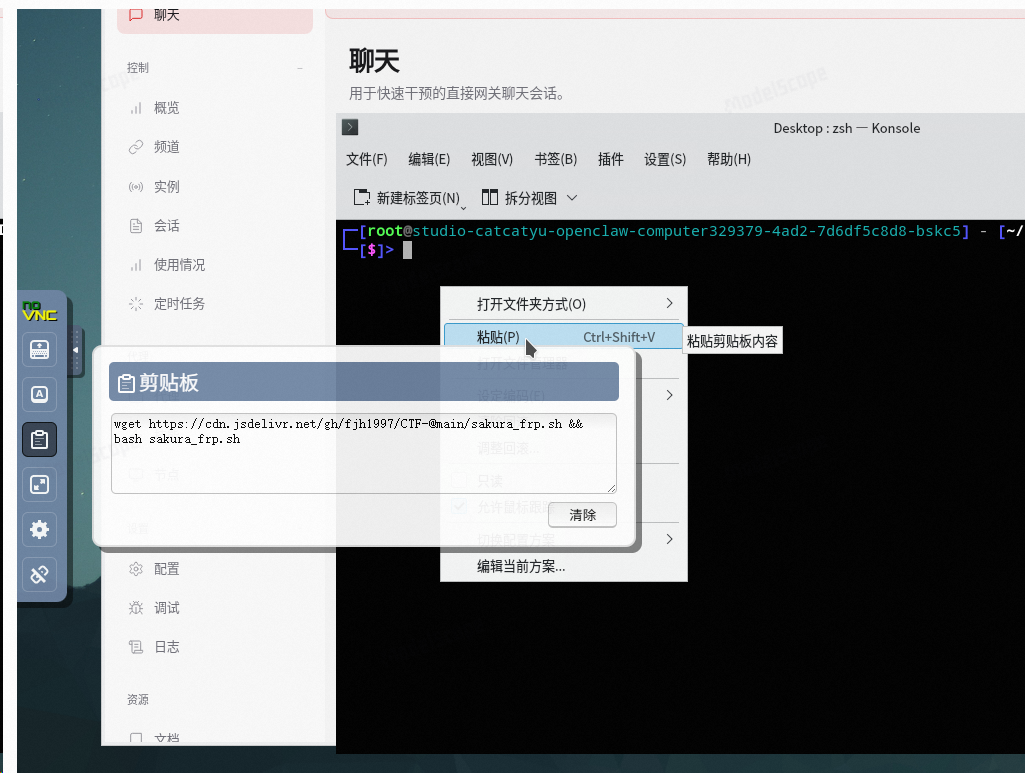Screen dimensions: 1025x773
Task: Click 拆分视图 toolbar button
Action: point(520,198)
